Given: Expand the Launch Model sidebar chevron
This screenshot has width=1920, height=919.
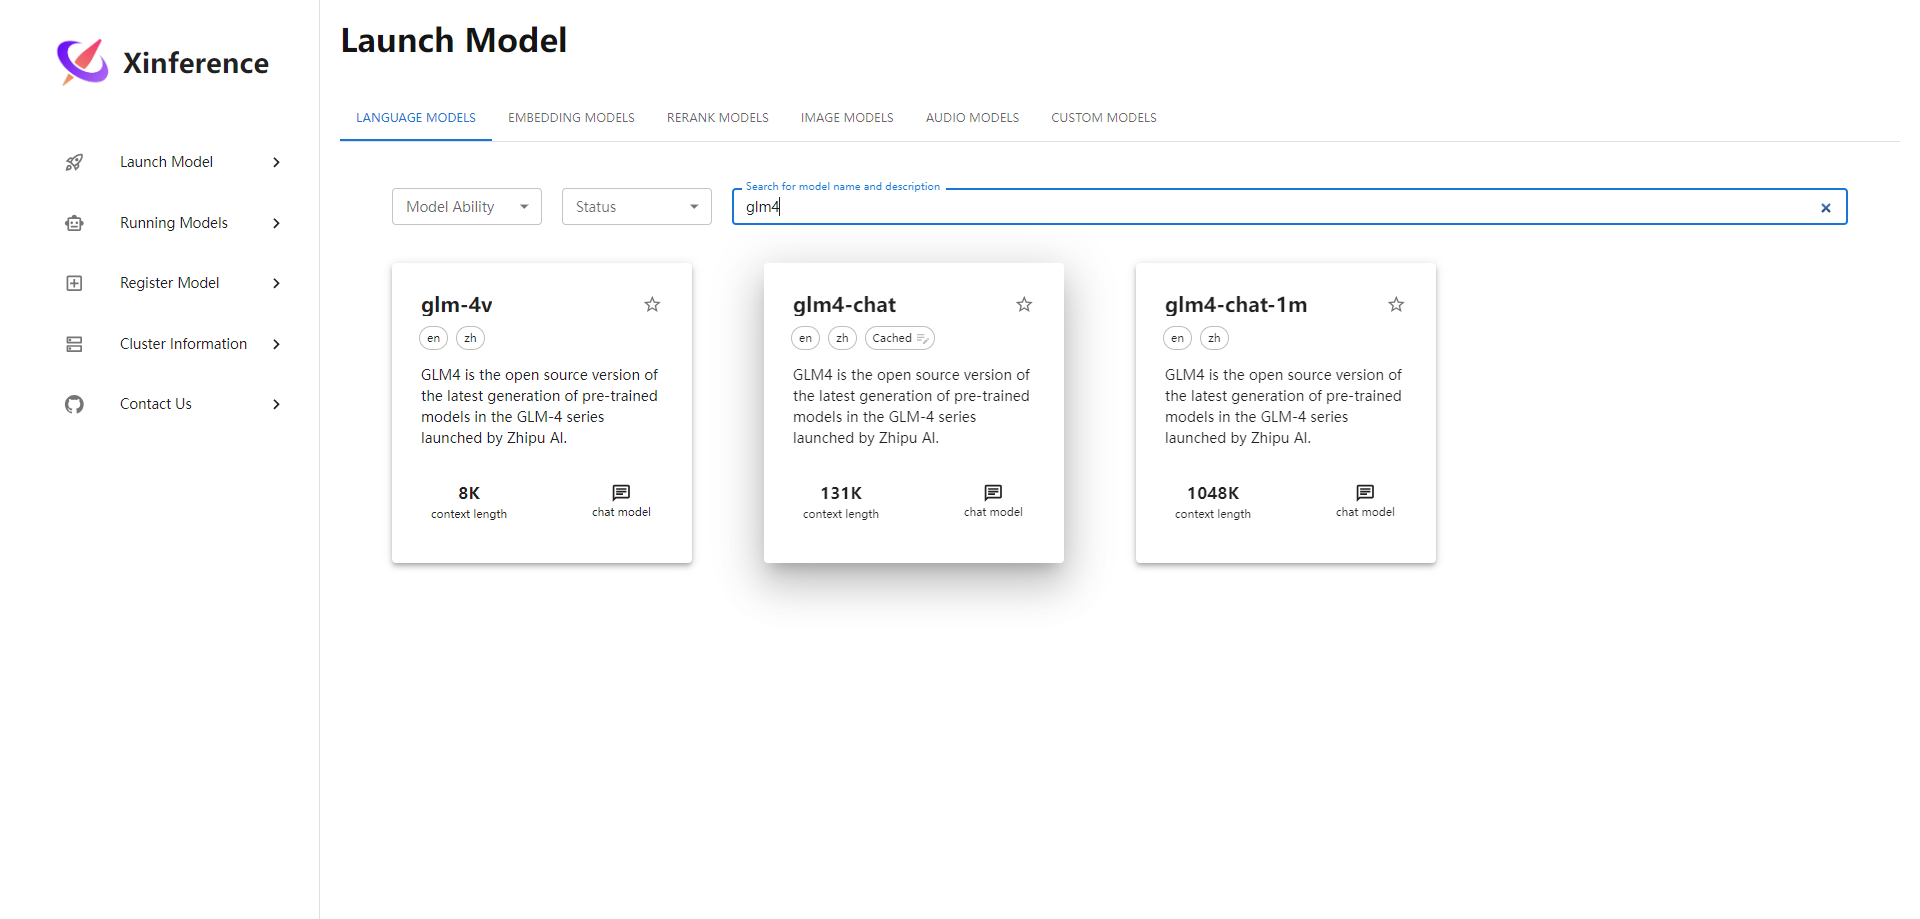Looking at the screenshot, I should pyautogui.click(x=277, y=162).
